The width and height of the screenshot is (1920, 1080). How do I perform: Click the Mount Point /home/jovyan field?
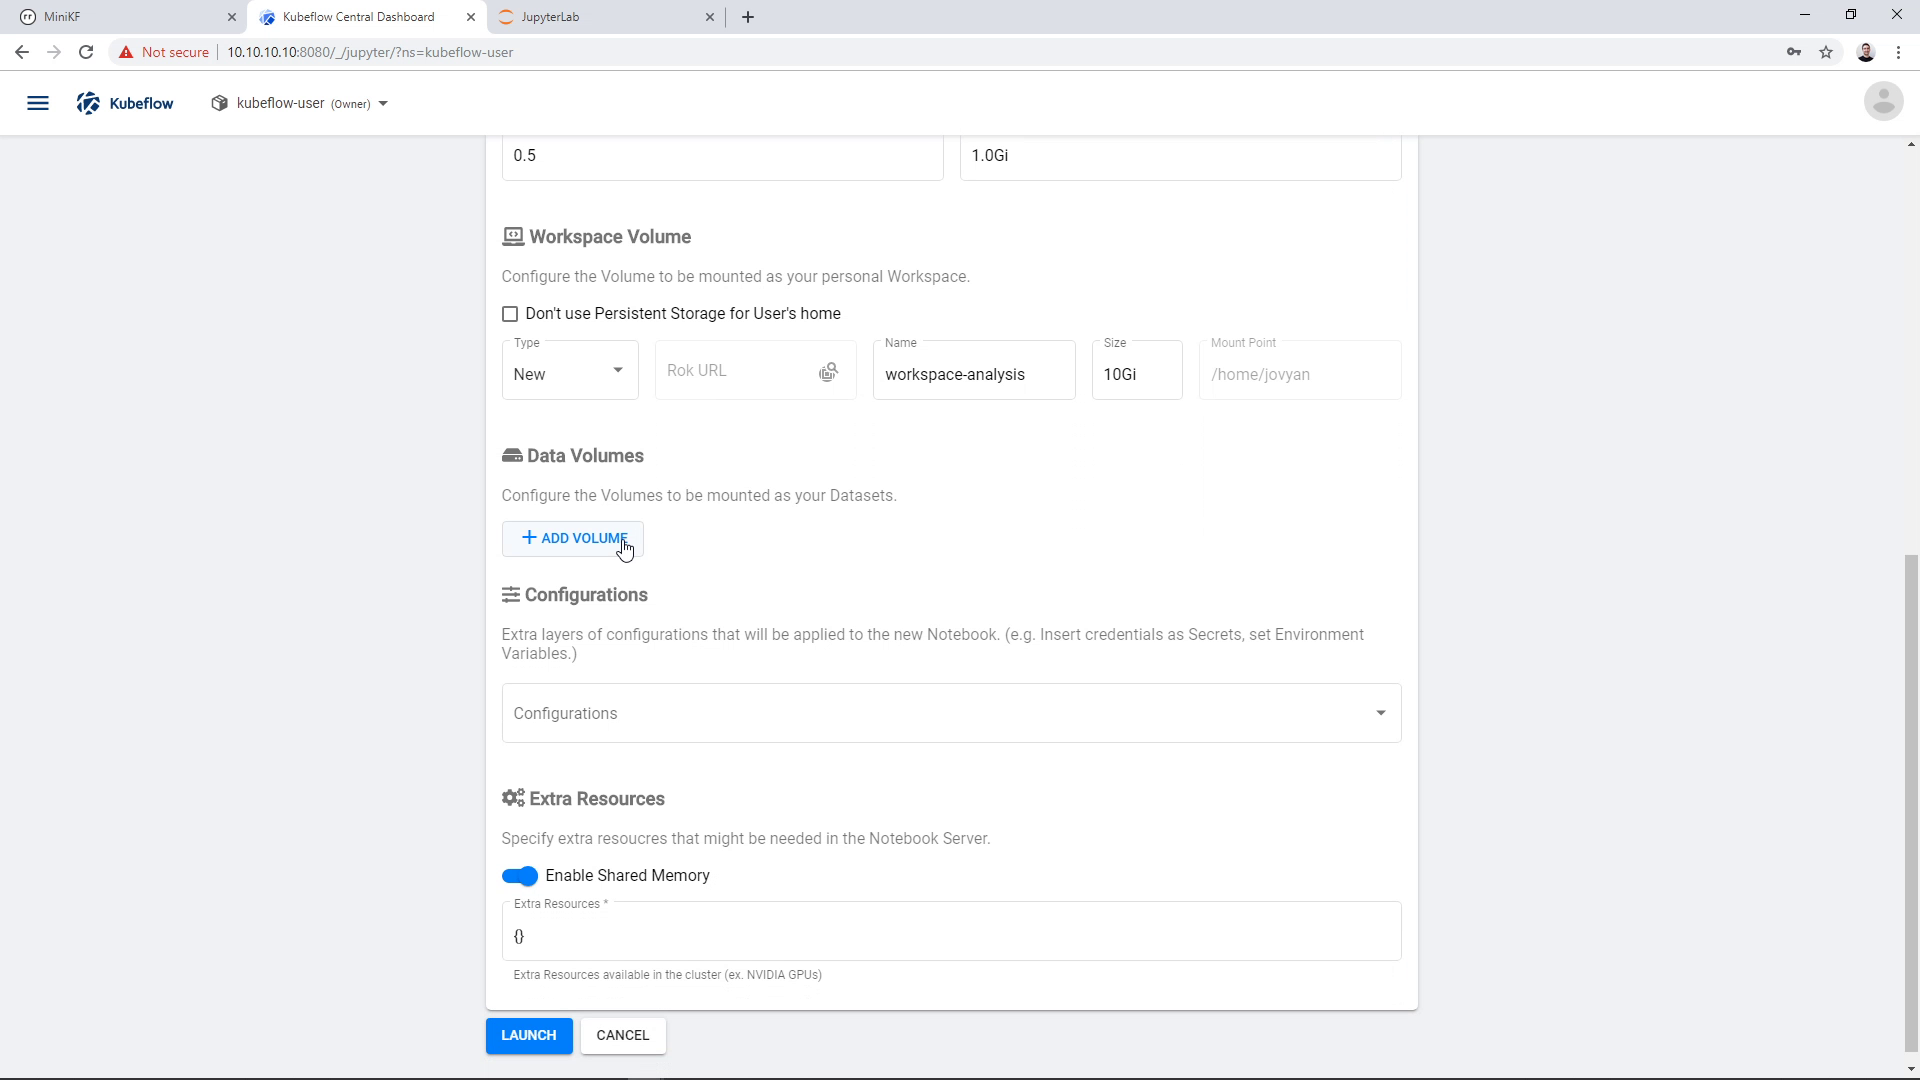tap(1300, 371)
